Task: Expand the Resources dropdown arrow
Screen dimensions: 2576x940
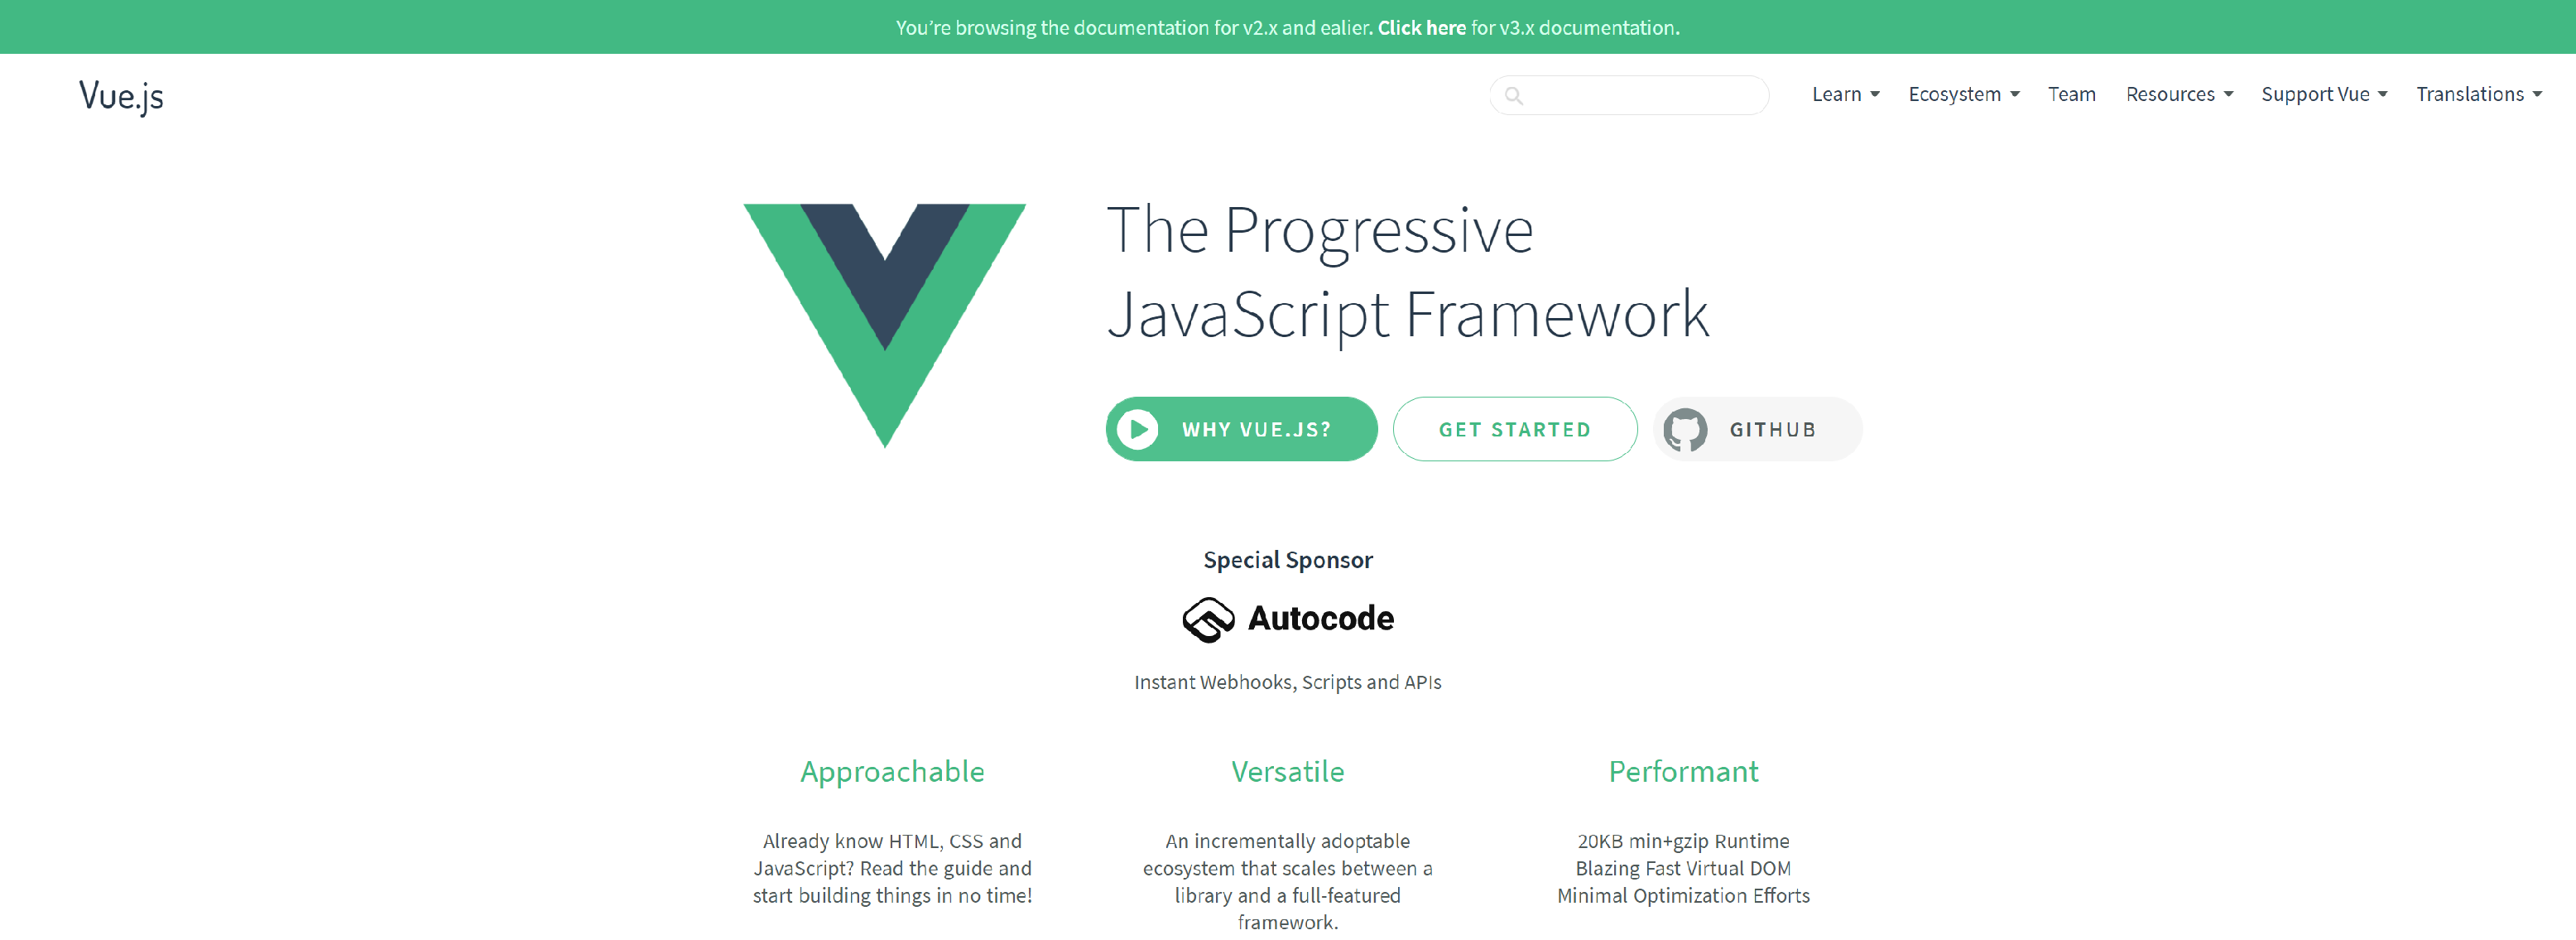Action: (x=2228, y=95)
